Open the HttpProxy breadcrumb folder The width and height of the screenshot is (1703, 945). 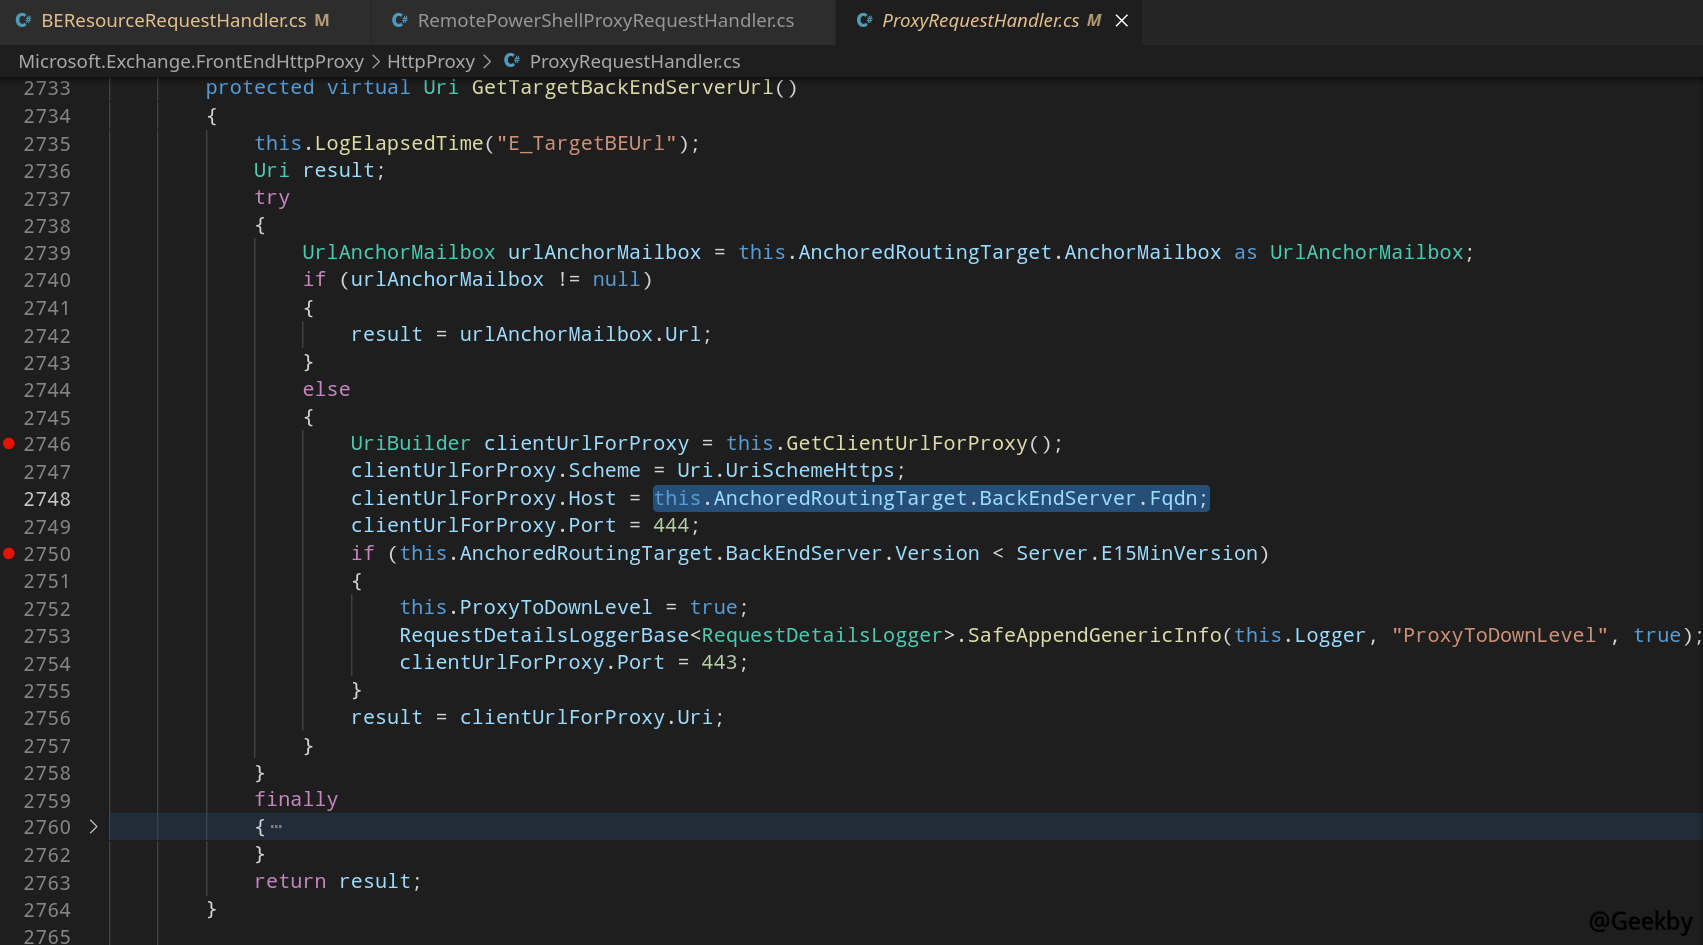430,61
